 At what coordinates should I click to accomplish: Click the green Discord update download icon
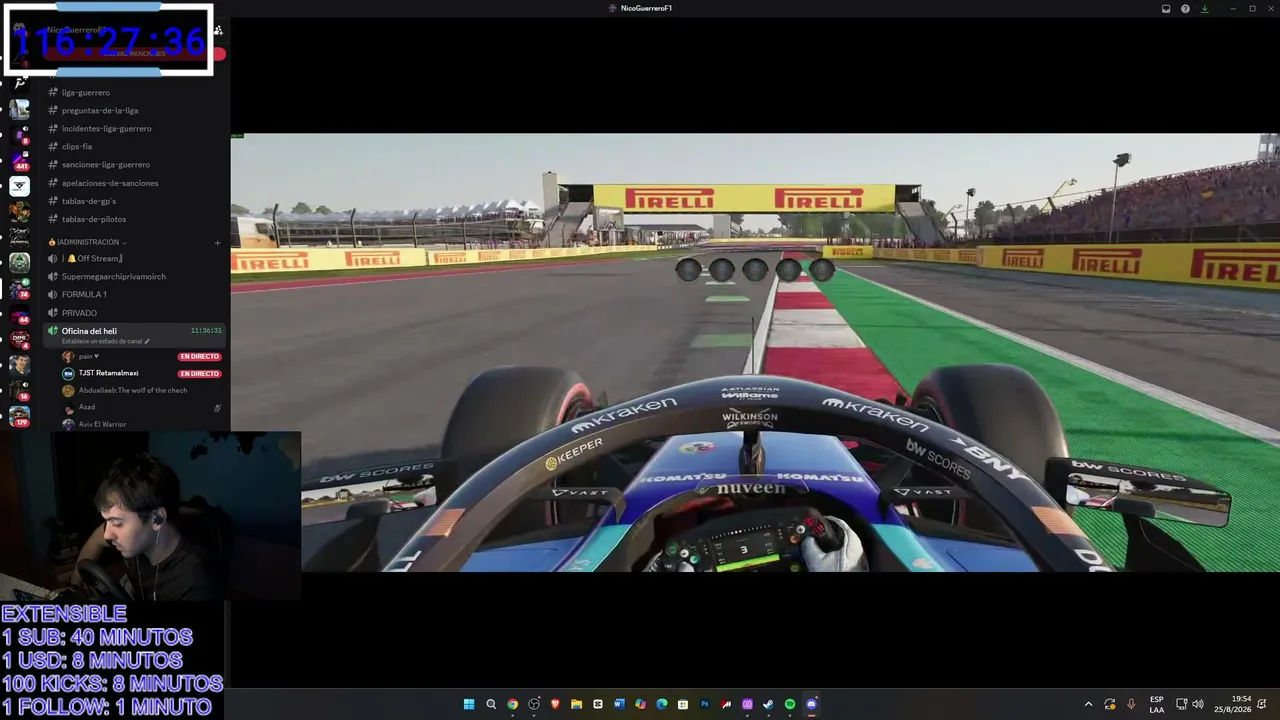1204,9
